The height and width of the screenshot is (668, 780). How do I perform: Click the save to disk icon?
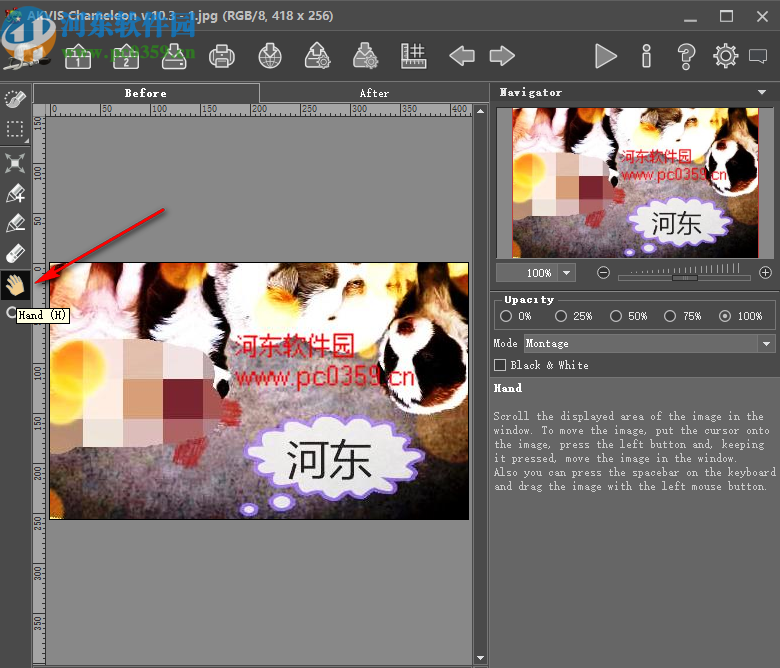174,56
